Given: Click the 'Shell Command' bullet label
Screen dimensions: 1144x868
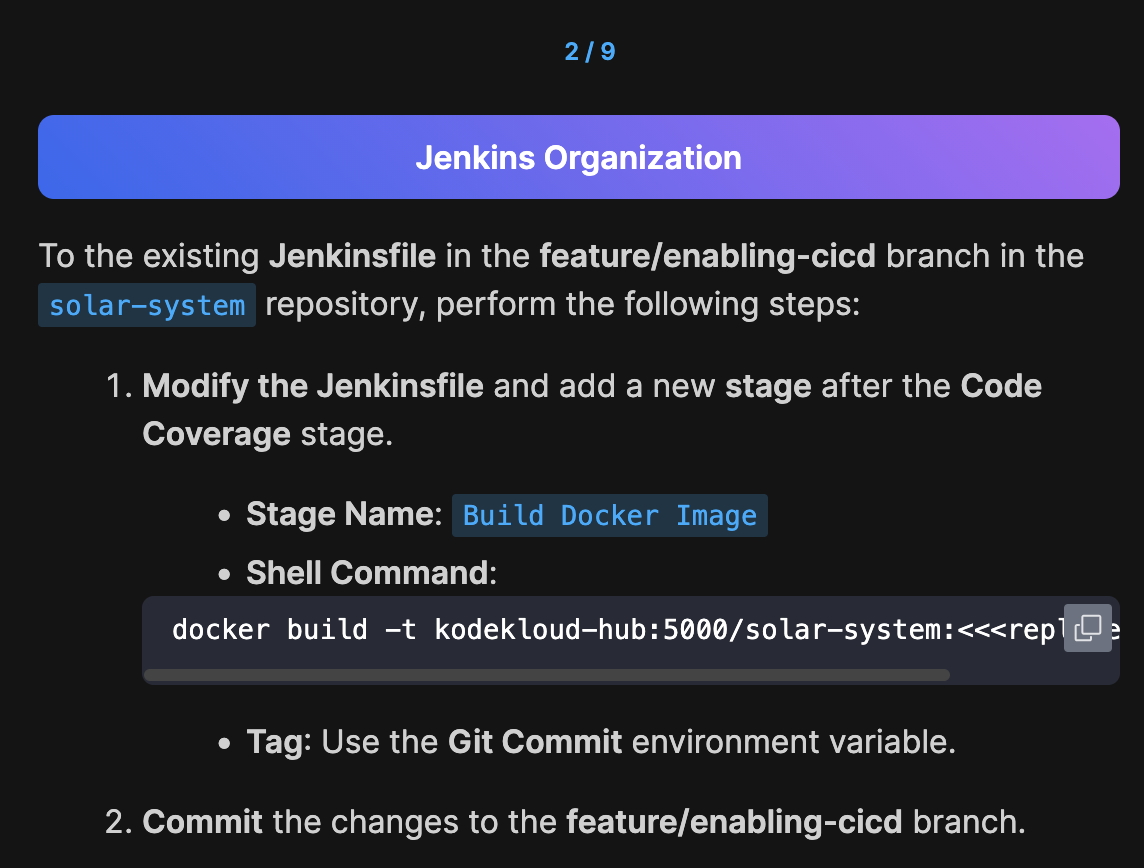Looking at the screenshot, I should click(370, 573).
